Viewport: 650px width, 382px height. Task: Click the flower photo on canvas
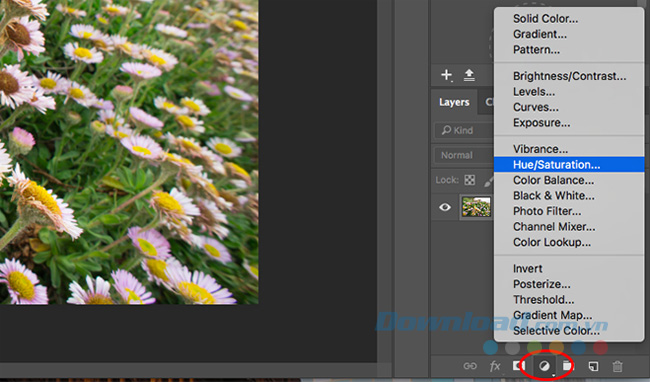[x=129, y=152]
